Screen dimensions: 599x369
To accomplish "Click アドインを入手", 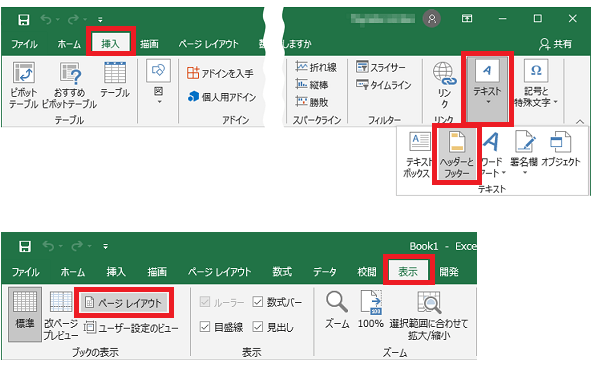I will point(220,73).
